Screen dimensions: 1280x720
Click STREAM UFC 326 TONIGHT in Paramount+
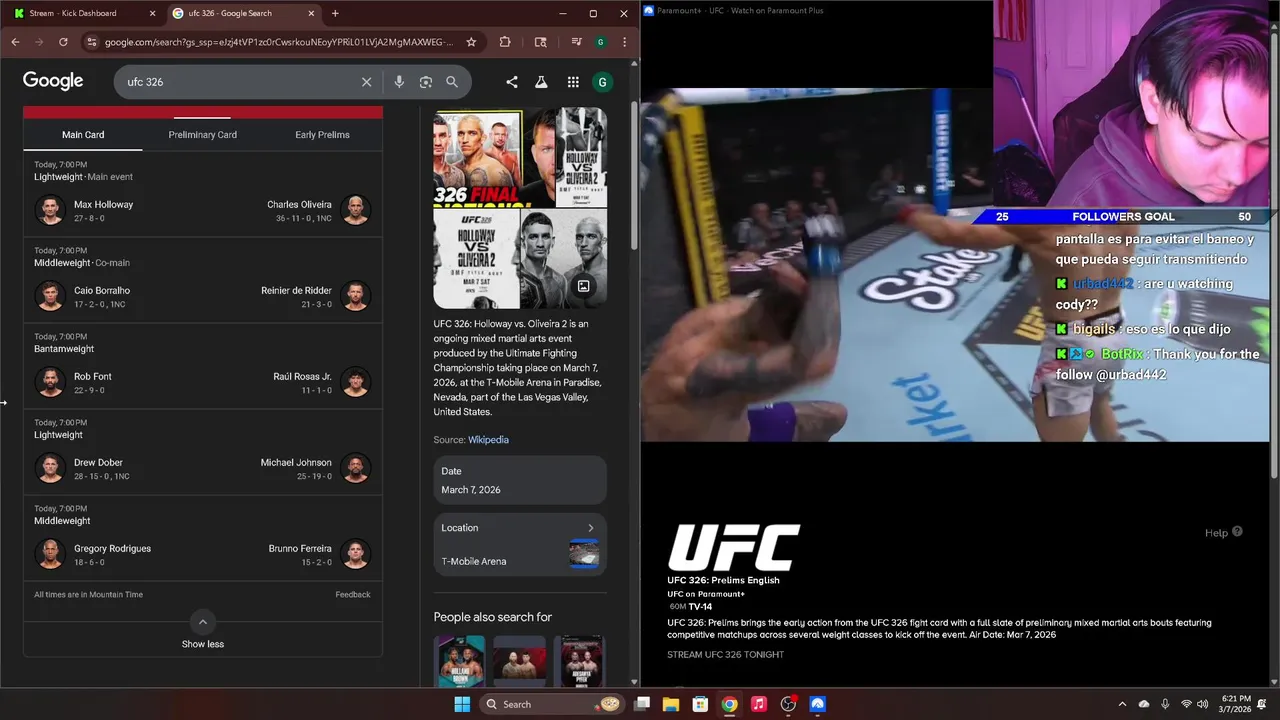pyautogui.click(x=725, y=655)
